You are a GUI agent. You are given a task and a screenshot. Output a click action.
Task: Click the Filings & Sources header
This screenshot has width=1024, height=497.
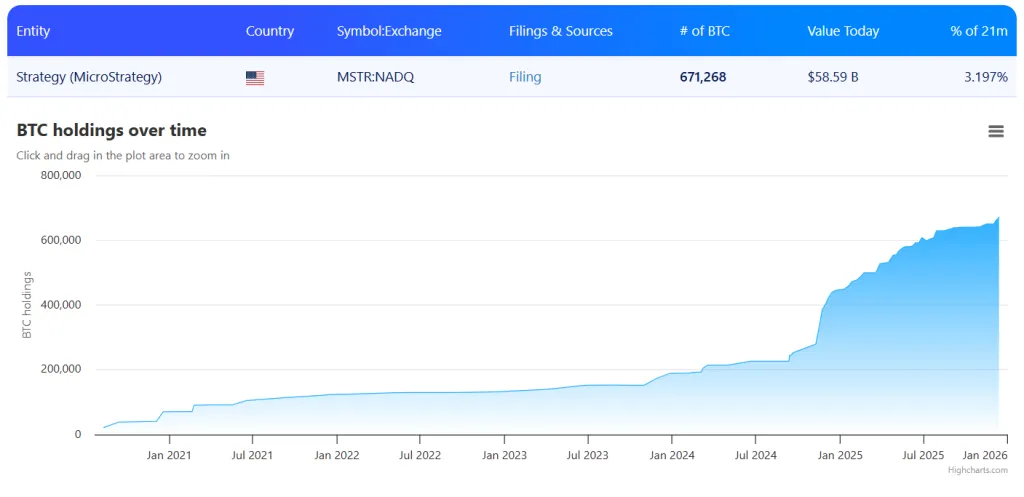[561, 31]
